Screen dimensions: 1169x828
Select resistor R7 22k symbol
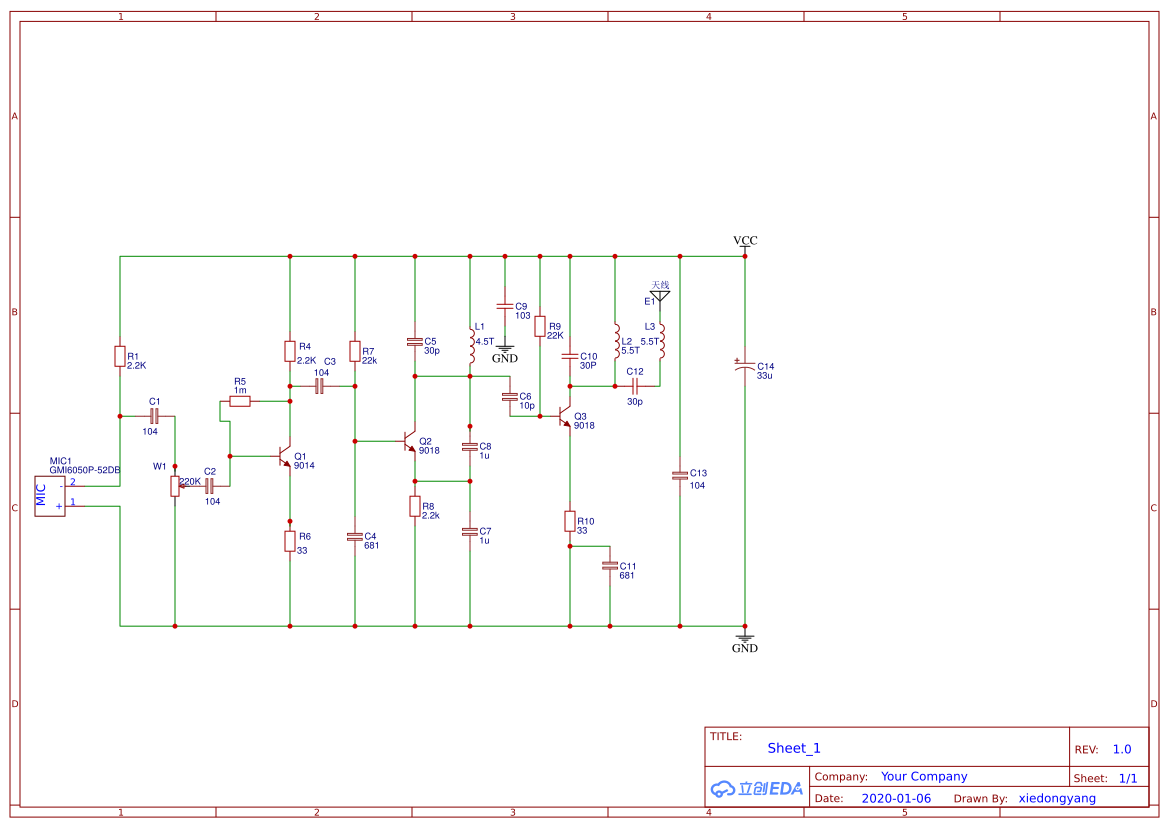[x=355, y=351]
